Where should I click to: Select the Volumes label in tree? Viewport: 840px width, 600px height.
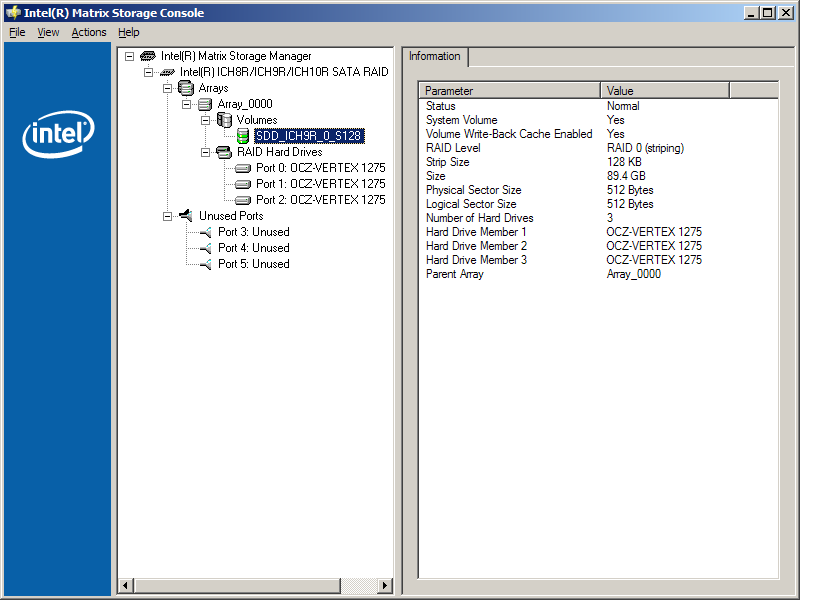click(x=257, y=120)
